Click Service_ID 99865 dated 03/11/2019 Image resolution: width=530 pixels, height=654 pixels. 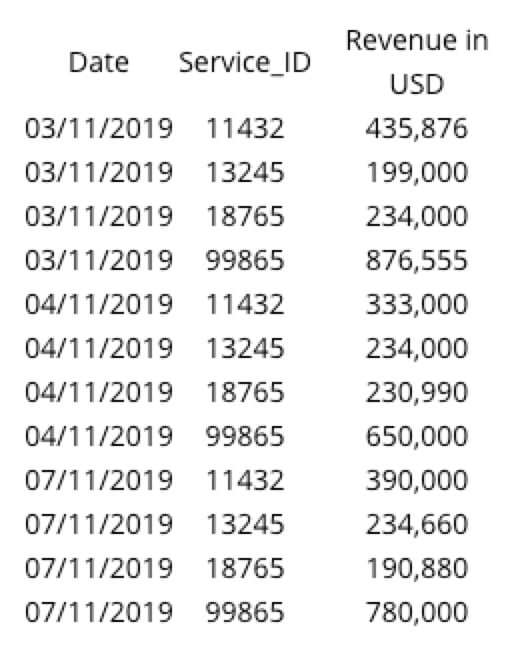click(x=245, y=260)
